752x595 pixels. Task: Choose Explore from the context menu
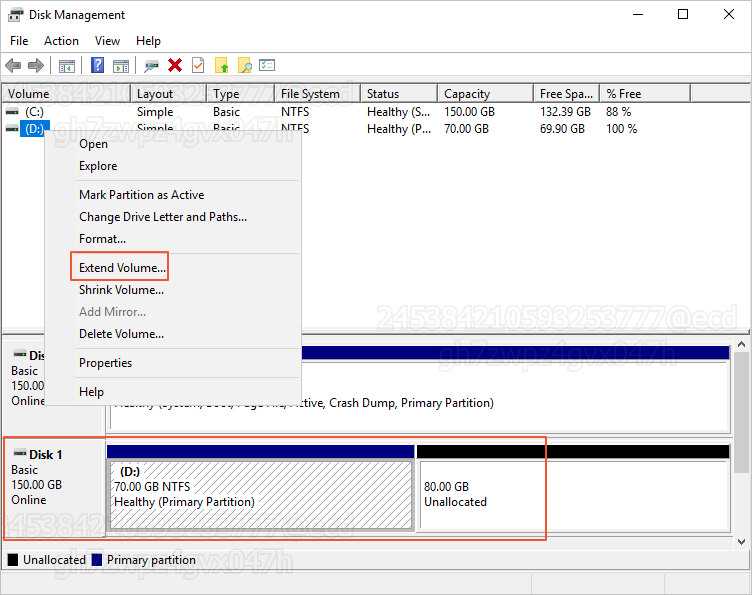coord(173,166)
